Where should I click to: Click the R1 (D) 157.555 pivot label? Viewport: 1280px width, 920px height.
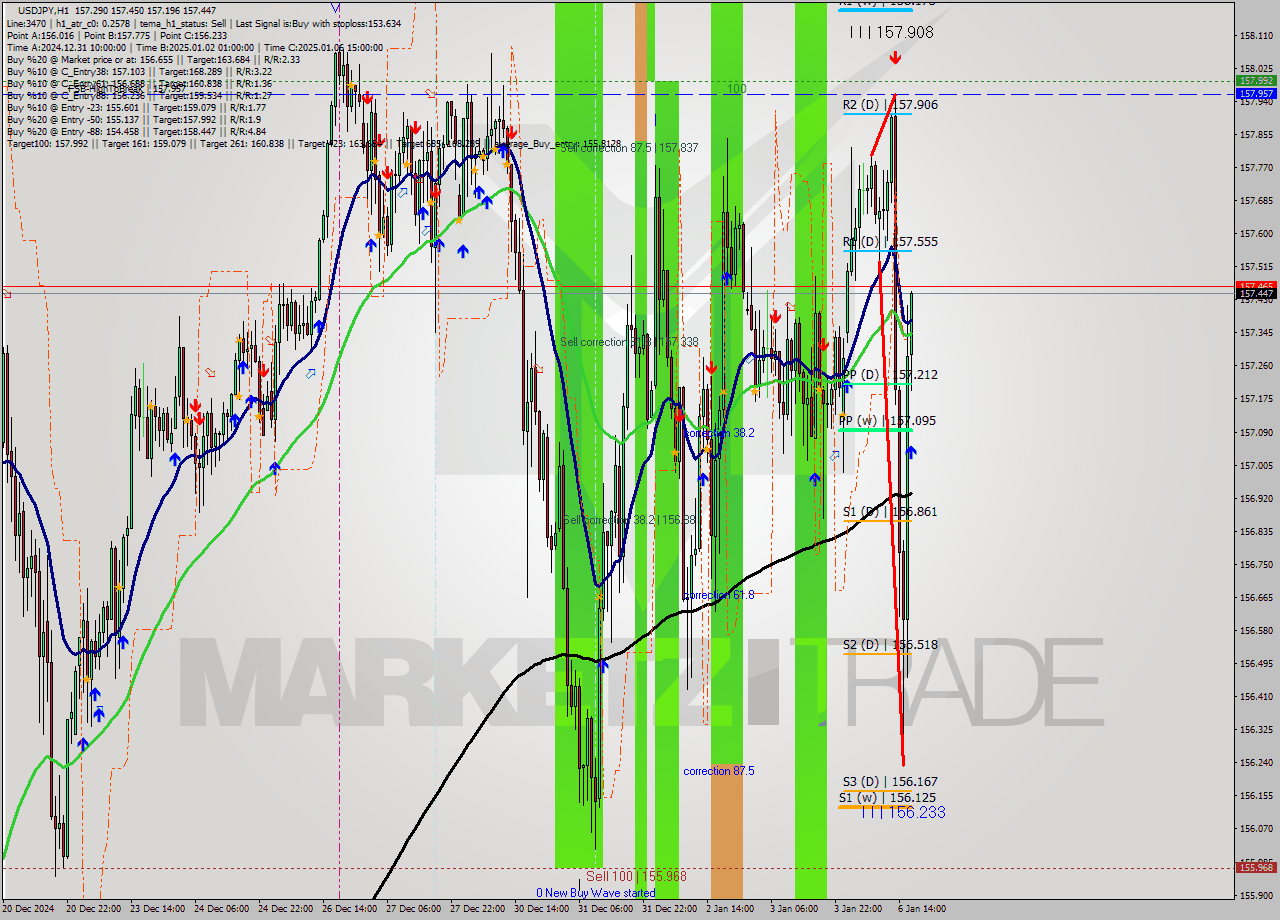(890, 242)
